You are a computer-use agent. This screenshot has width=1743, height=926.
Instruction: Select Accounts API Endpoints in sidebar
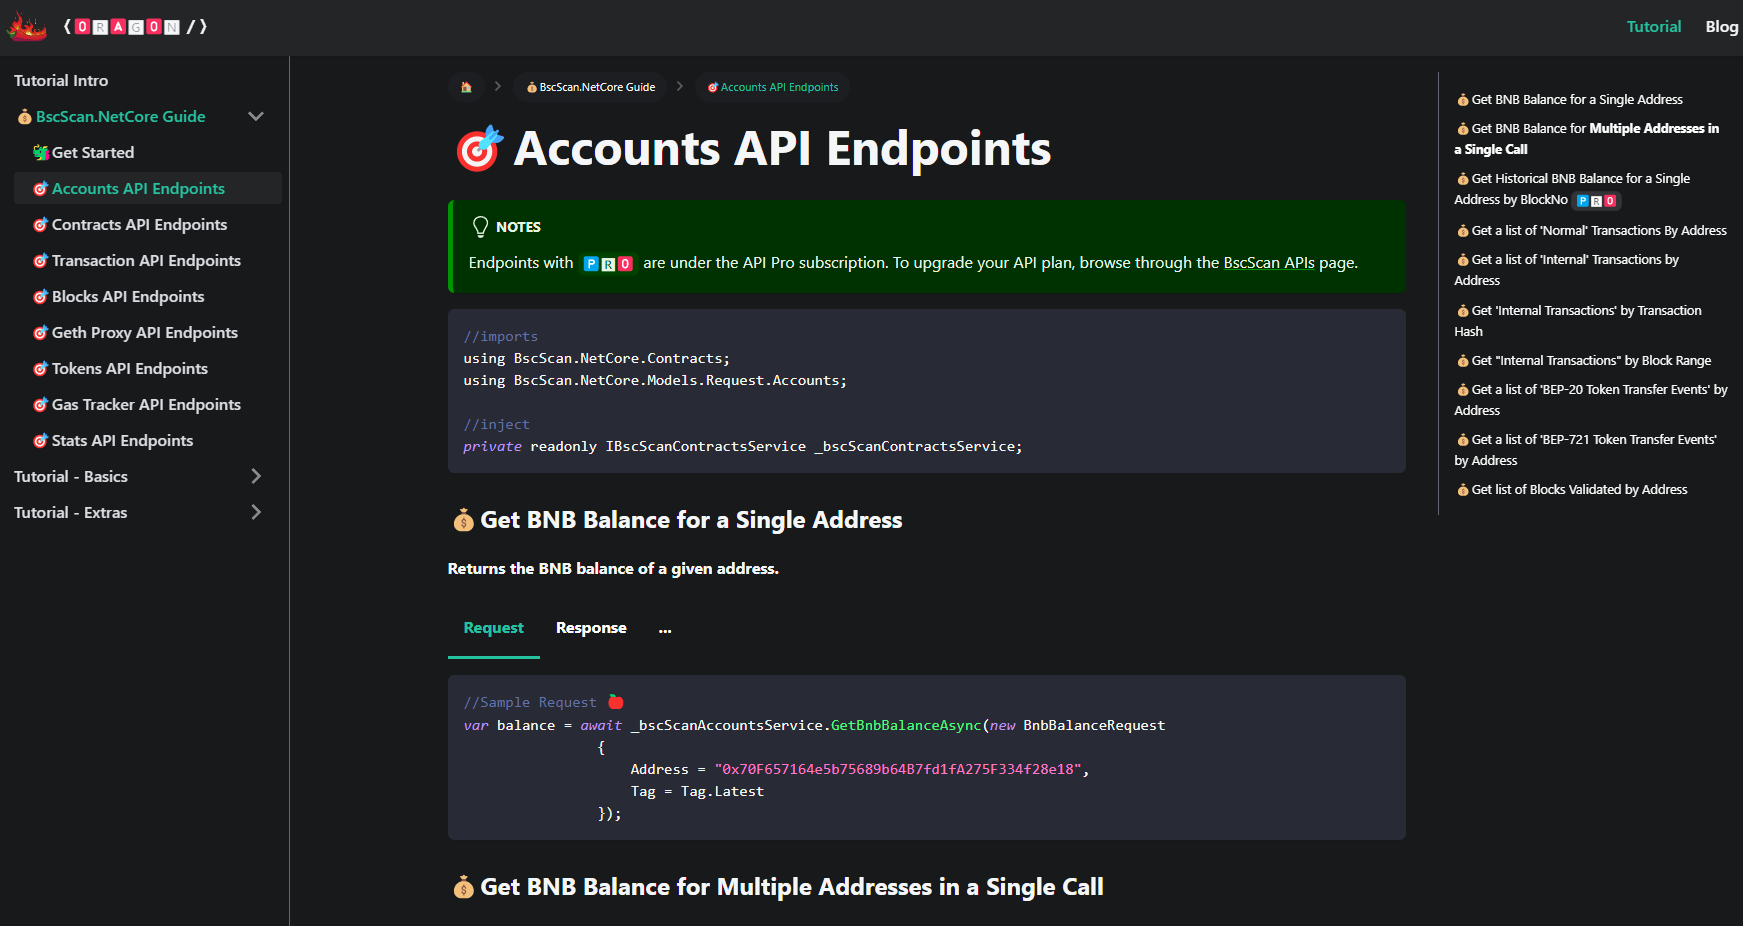pos(148,188)
